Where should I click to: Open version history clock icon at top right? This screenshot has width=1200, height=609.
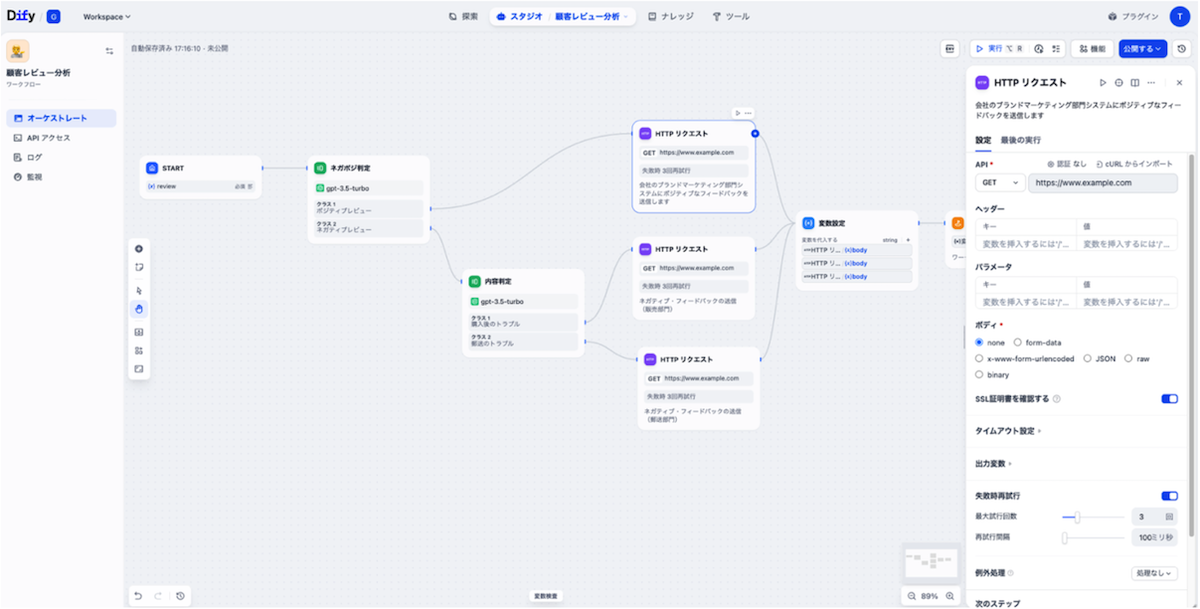[1182, 48]
